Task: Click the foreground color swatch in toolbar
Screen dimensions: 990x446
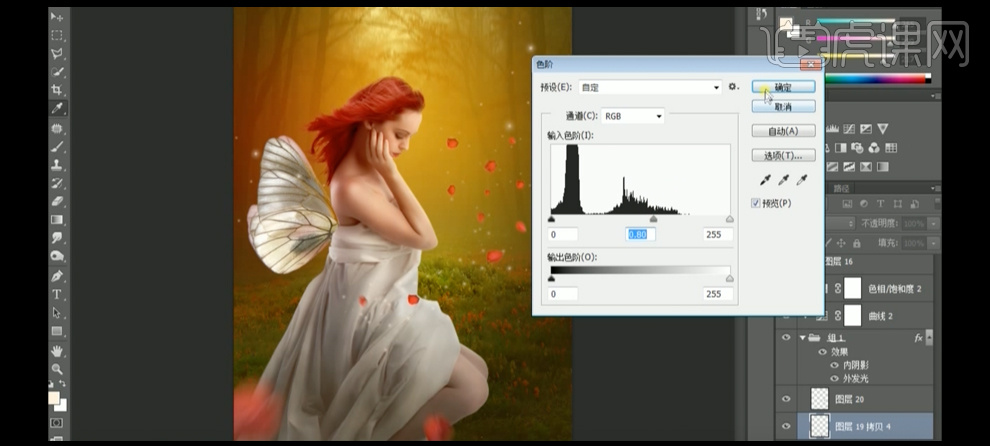Action: 54,397
